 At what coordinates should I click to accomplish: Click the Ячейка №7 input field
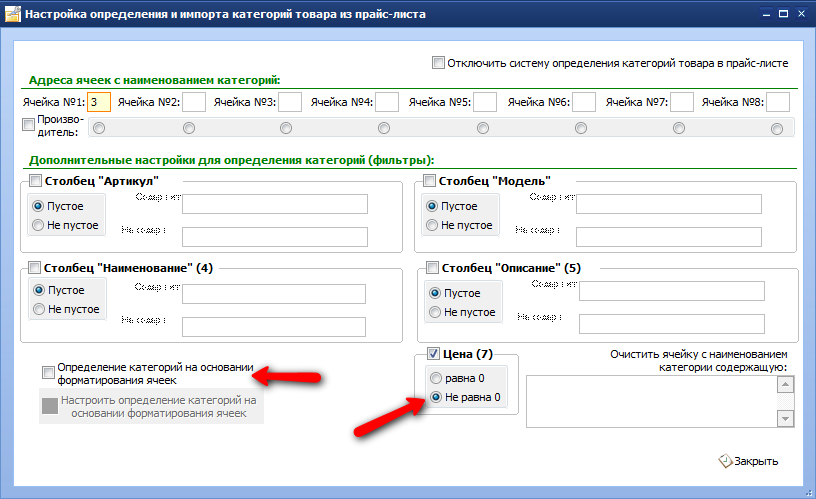click(x=682, y=102)
